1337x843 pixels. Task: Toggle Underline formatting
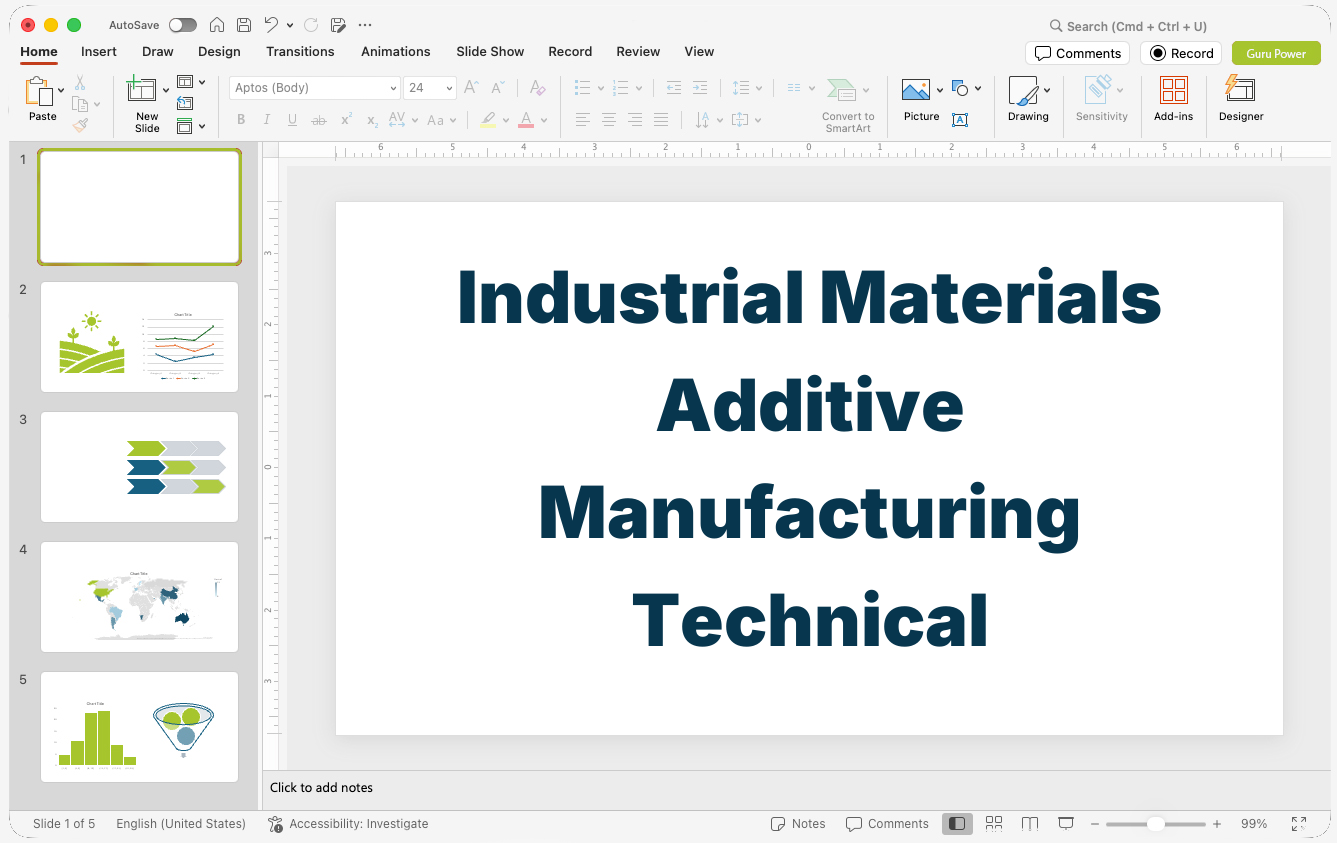pyautogui.click(x=292, y=120)
